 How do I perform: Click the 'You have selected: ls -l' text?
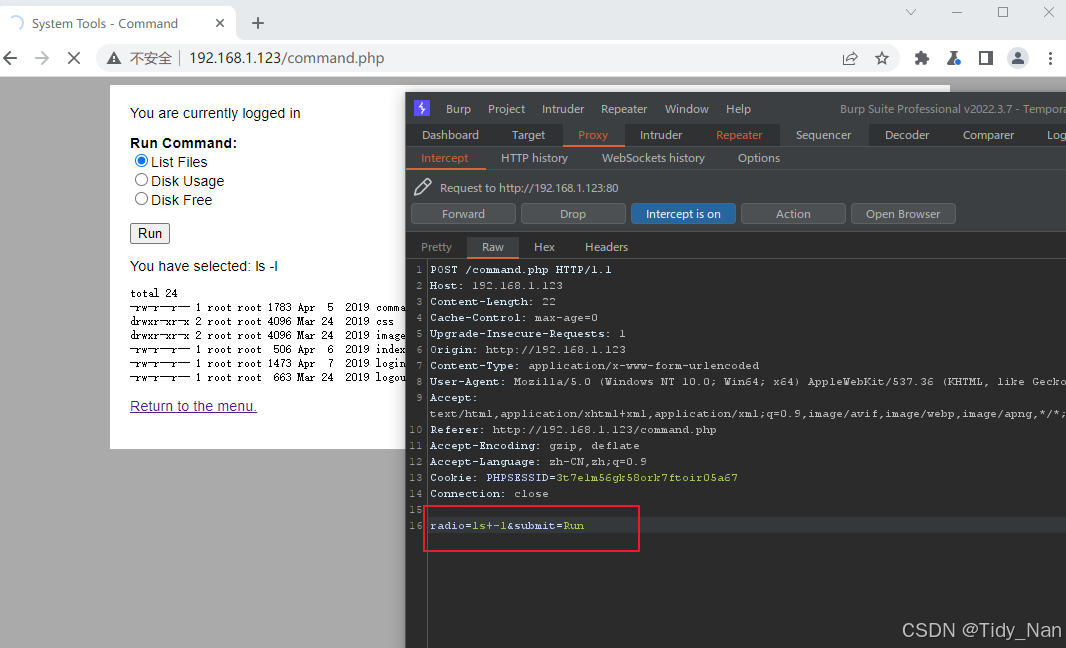point(204,266)
